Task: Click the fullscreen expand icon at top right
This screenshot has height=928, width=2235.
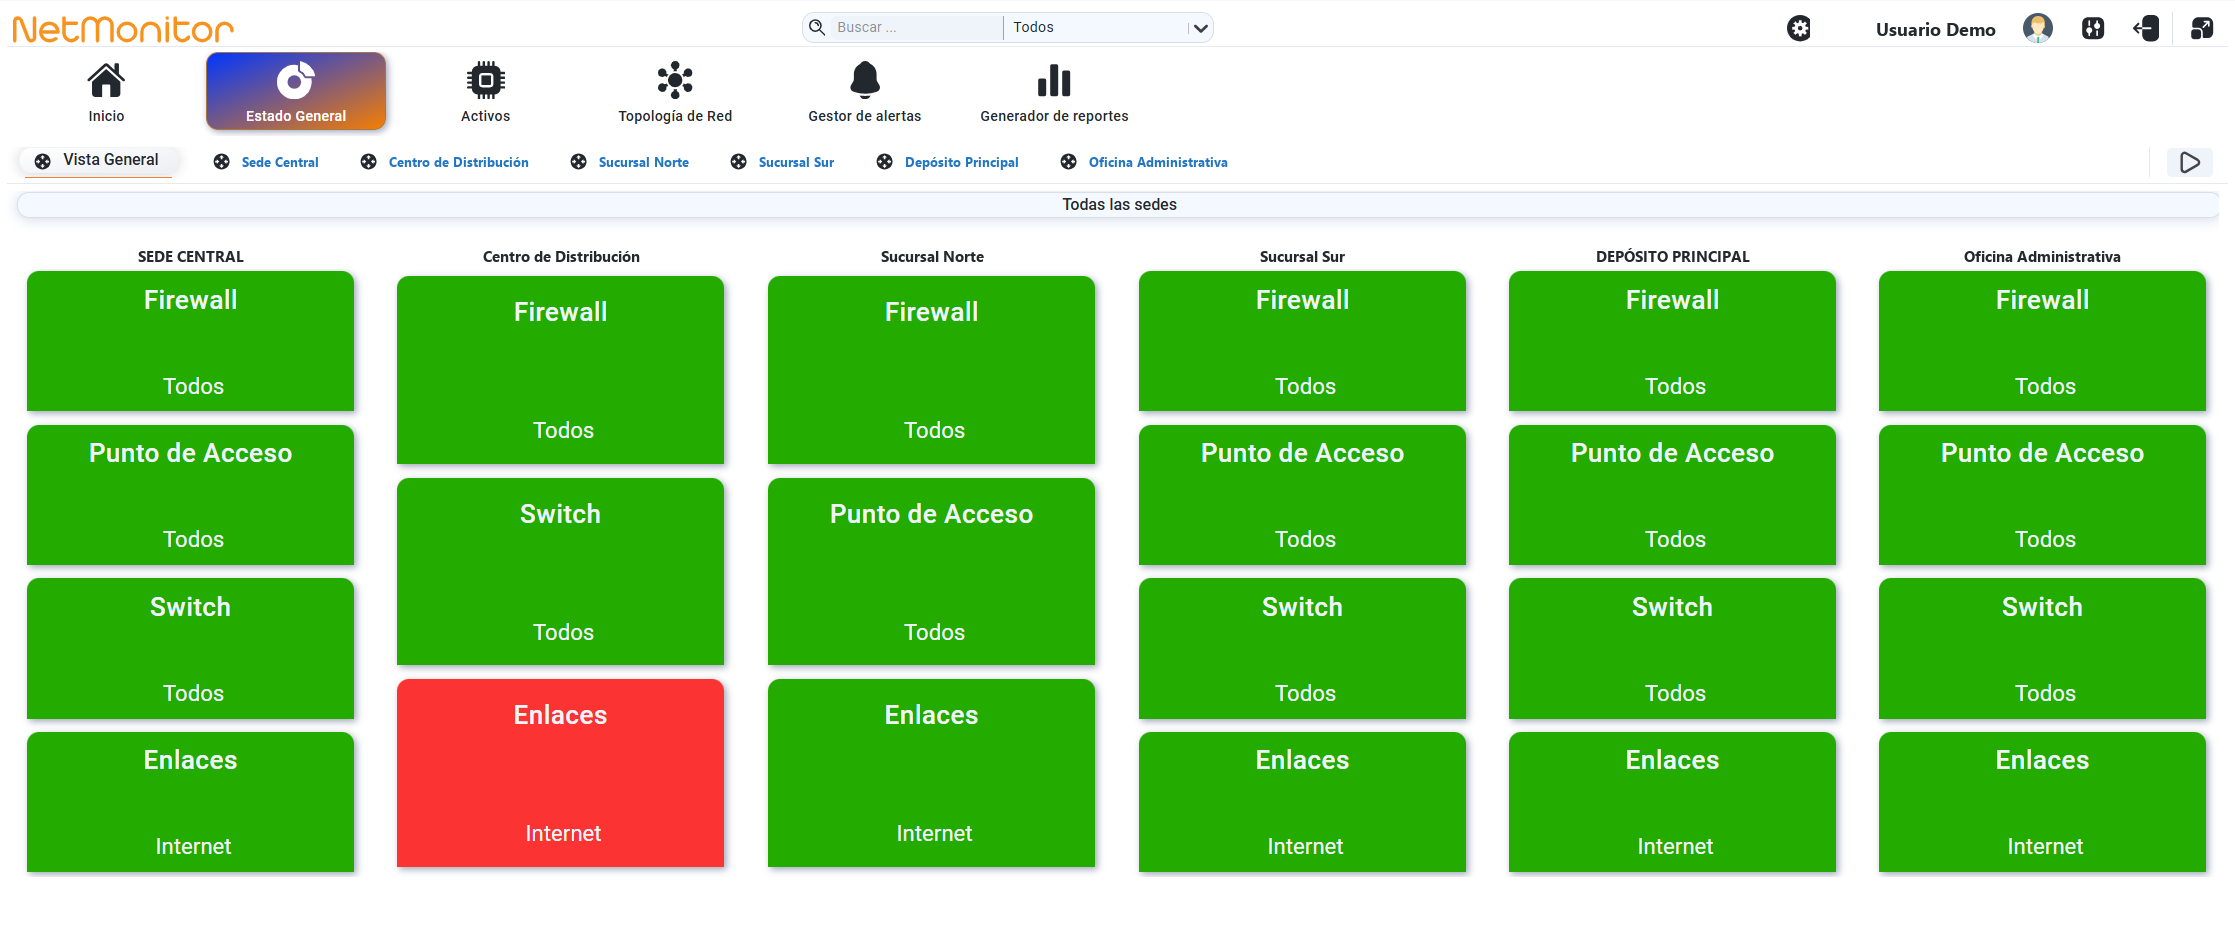Action: [2202, 28]
